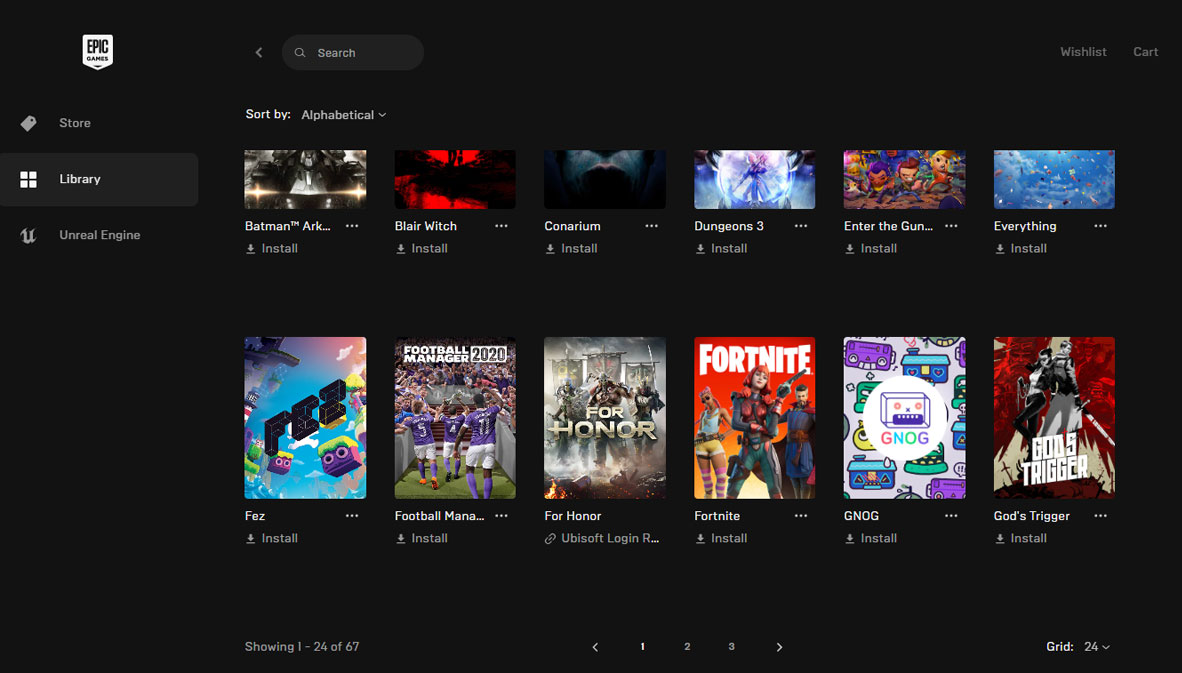
Task: Open more options for GNOG
Action: (x=951, y=516)
